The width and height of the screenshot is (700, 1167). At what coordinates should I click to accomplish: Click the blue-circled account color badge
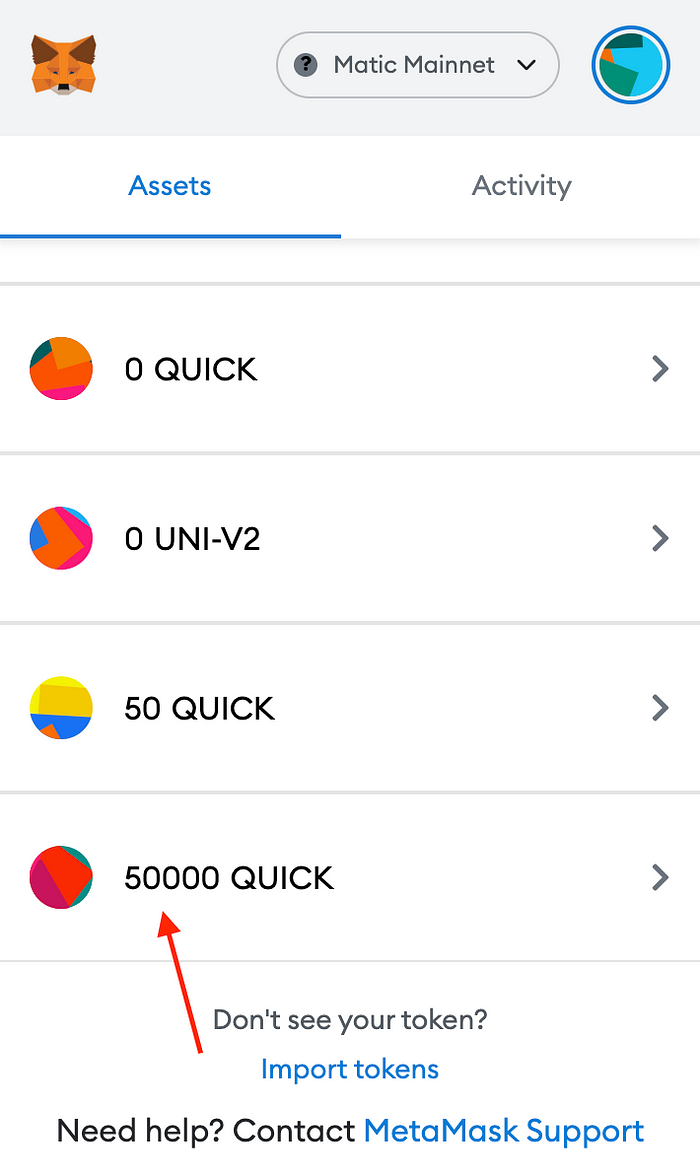[x=630, y=65]
